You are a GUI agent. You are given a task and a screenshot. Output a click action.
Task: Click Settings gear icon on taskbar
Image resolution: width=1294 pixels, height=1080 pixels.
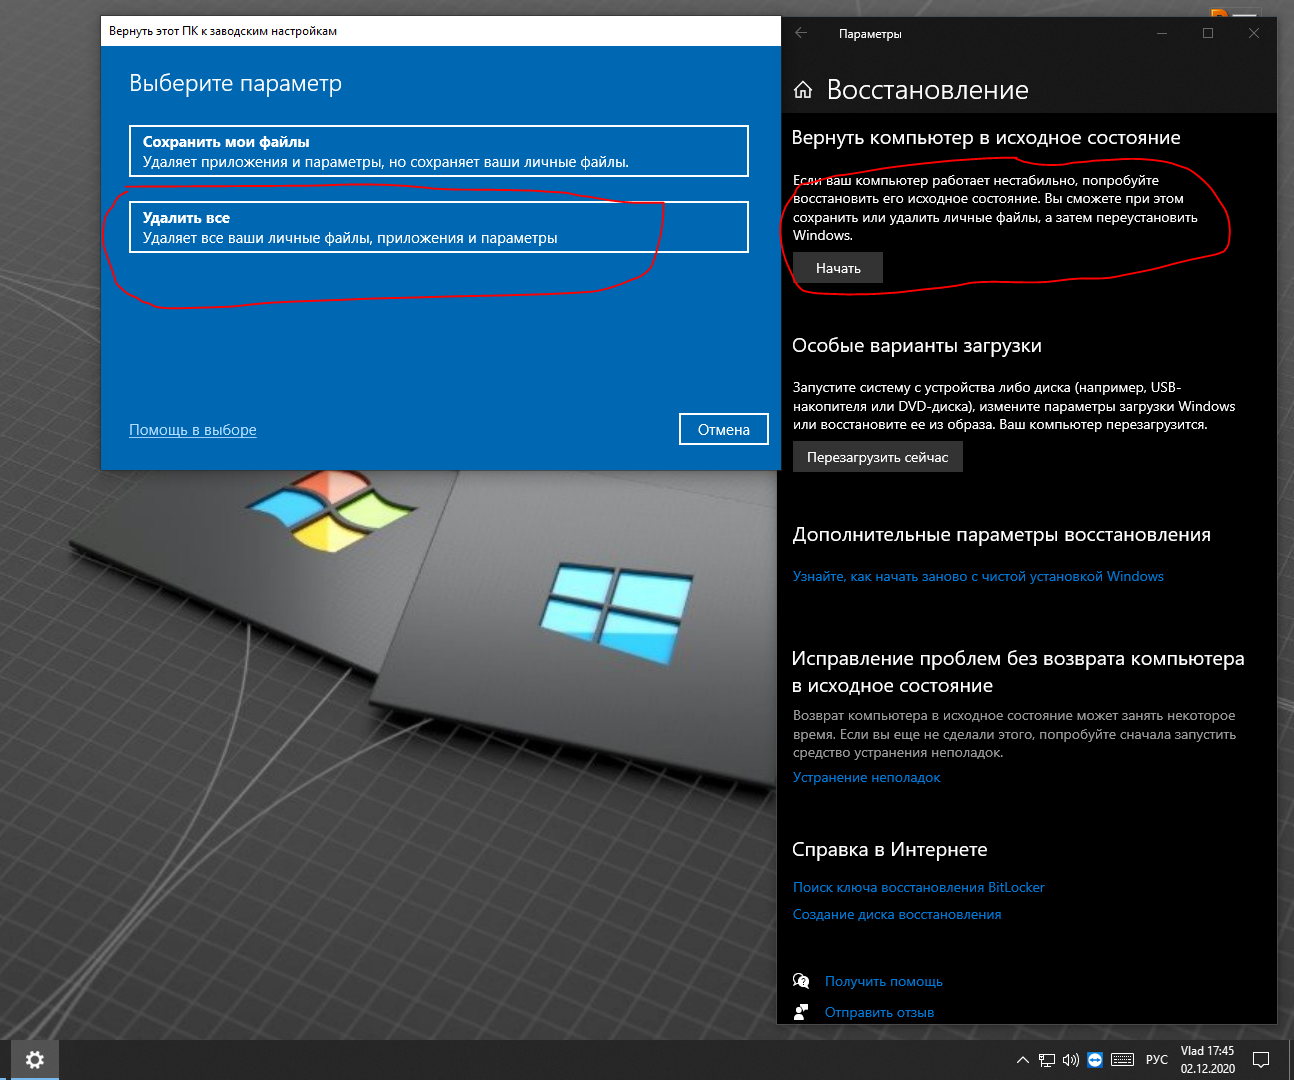(35, 1060)
